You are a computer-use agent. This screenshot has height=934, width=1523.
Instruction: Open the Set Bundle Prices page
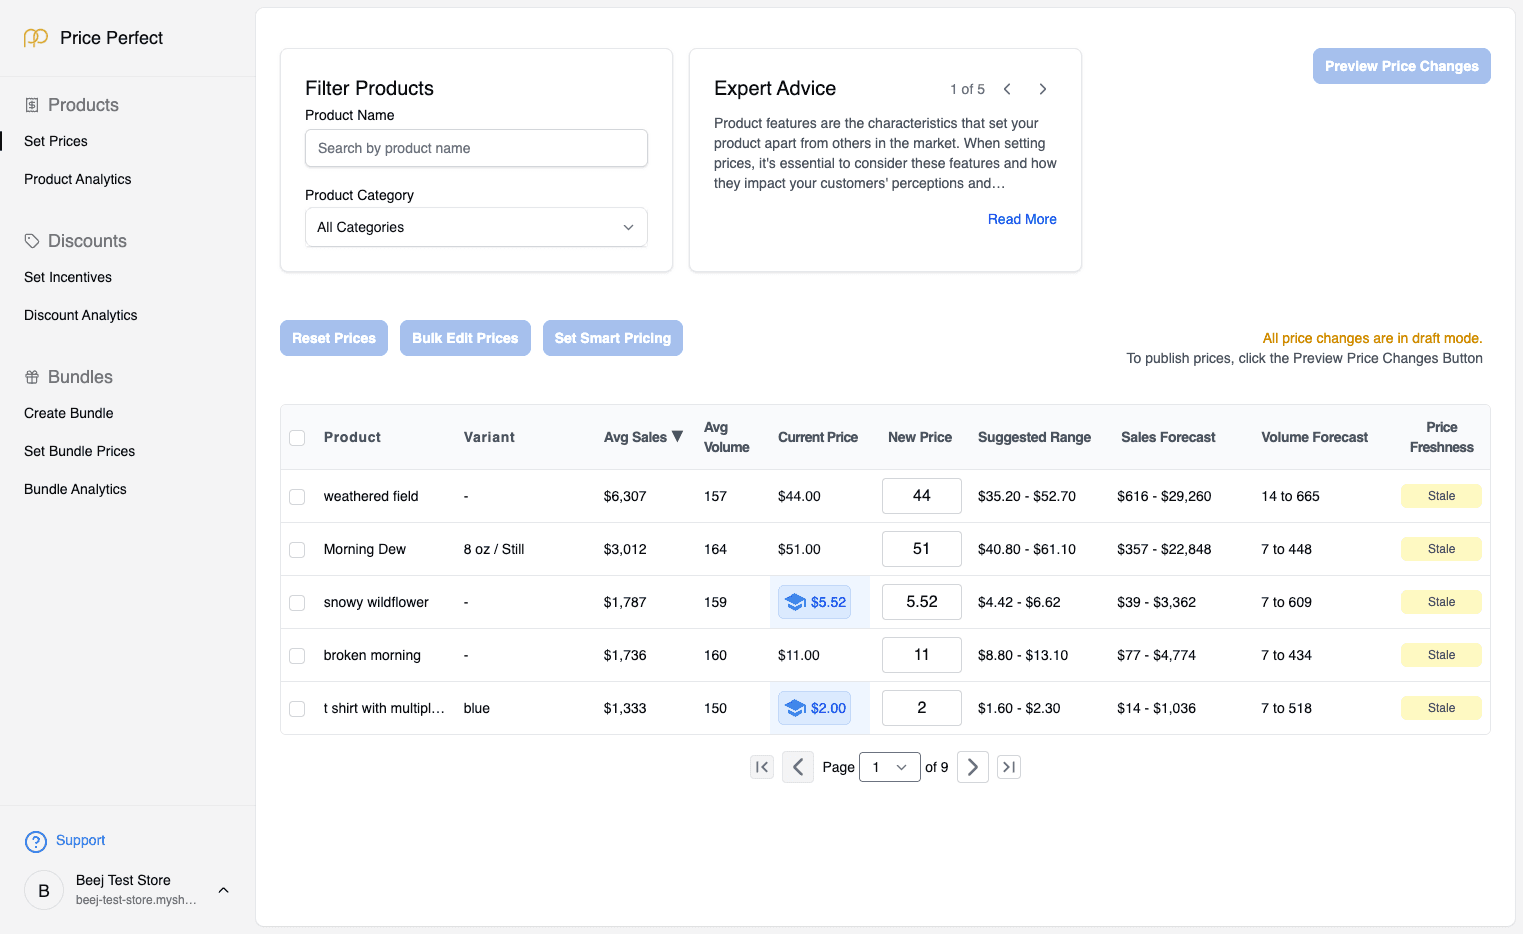pos(79,451)
